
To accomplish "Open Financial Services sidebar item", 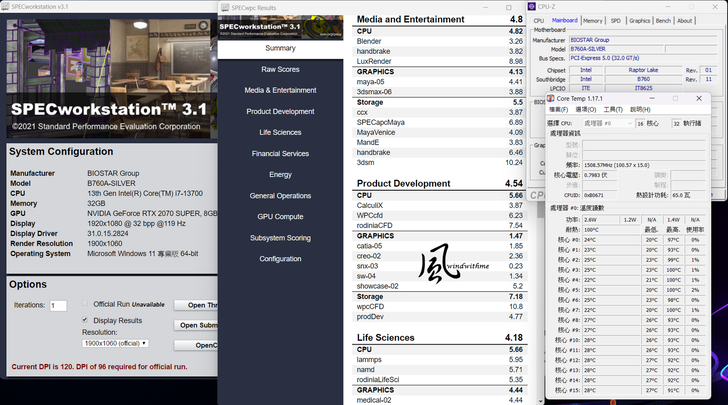I will pyautogui.click(x=280, y=154).
